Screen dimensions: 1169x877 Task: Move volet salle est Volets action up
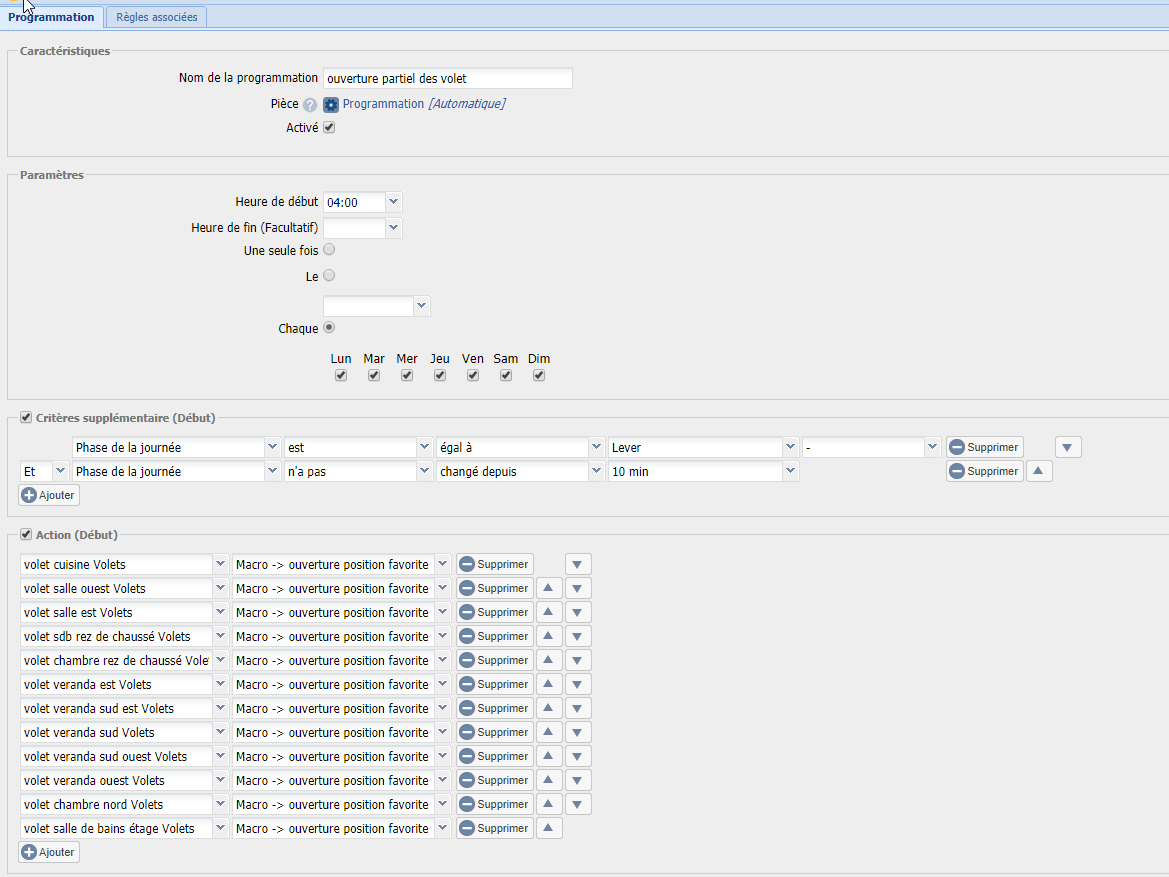pos(549,612)
